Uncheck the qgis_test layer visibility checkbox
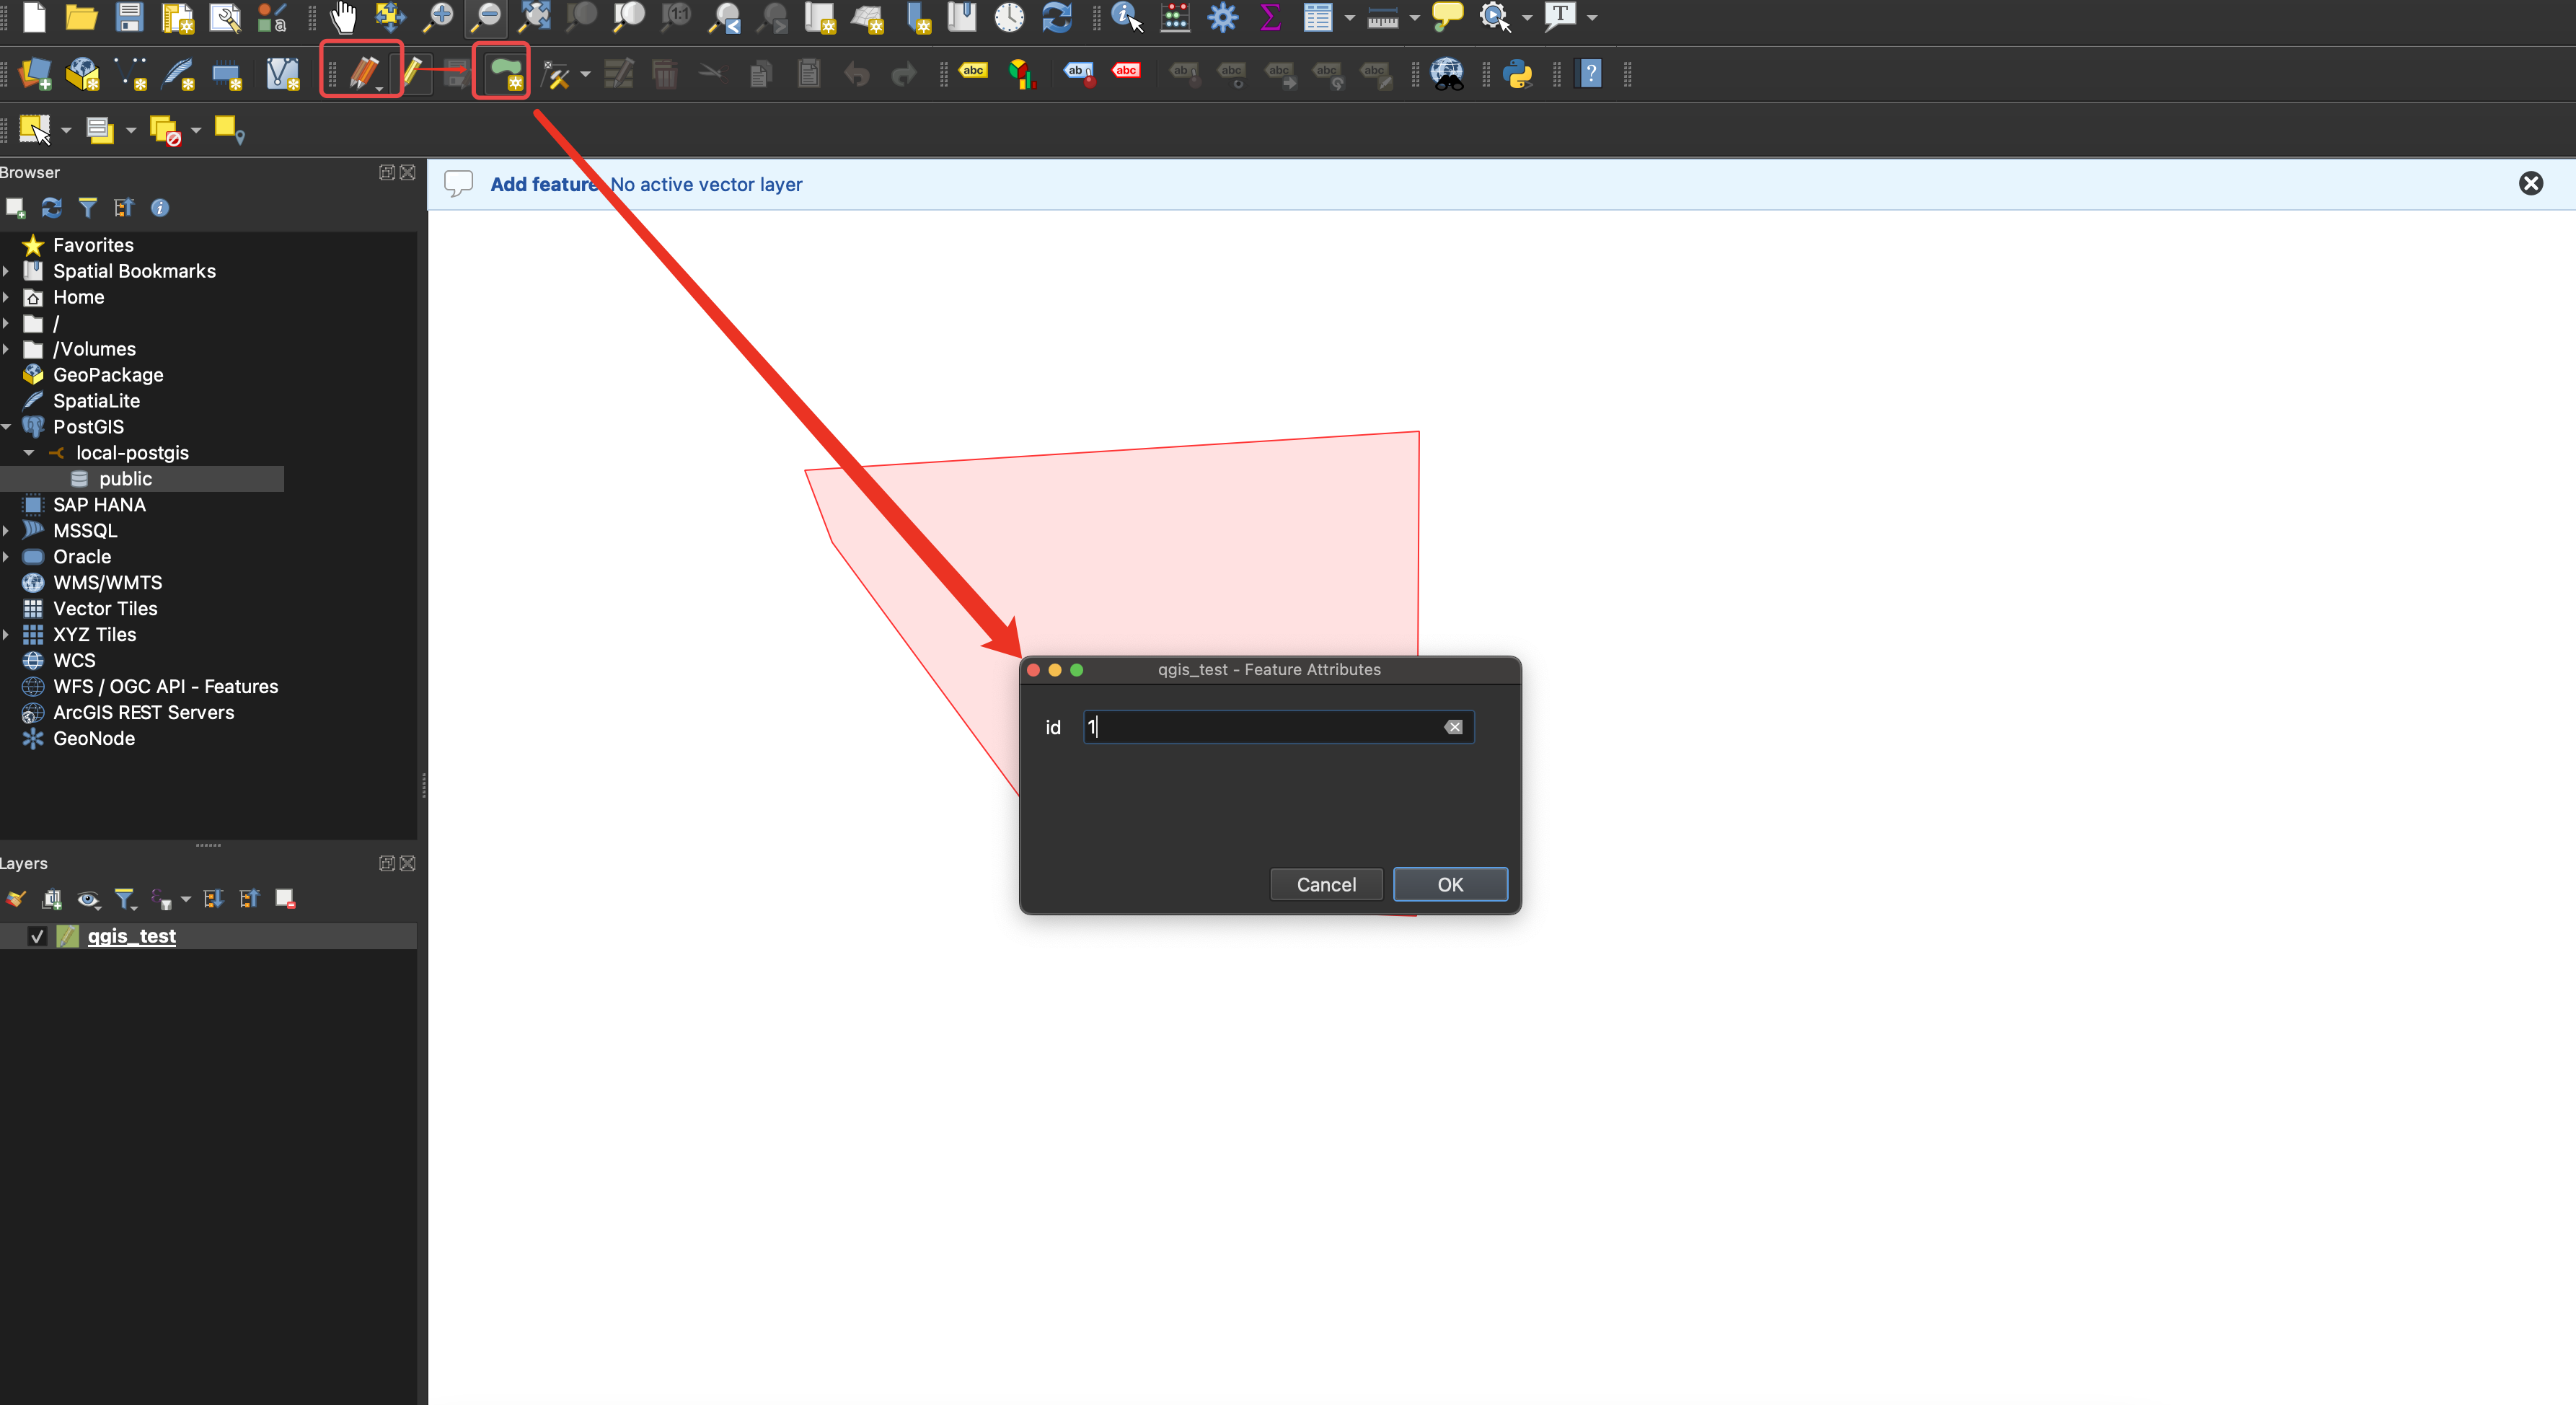This screenshot has height=1405, width=2576. point(37,936)
